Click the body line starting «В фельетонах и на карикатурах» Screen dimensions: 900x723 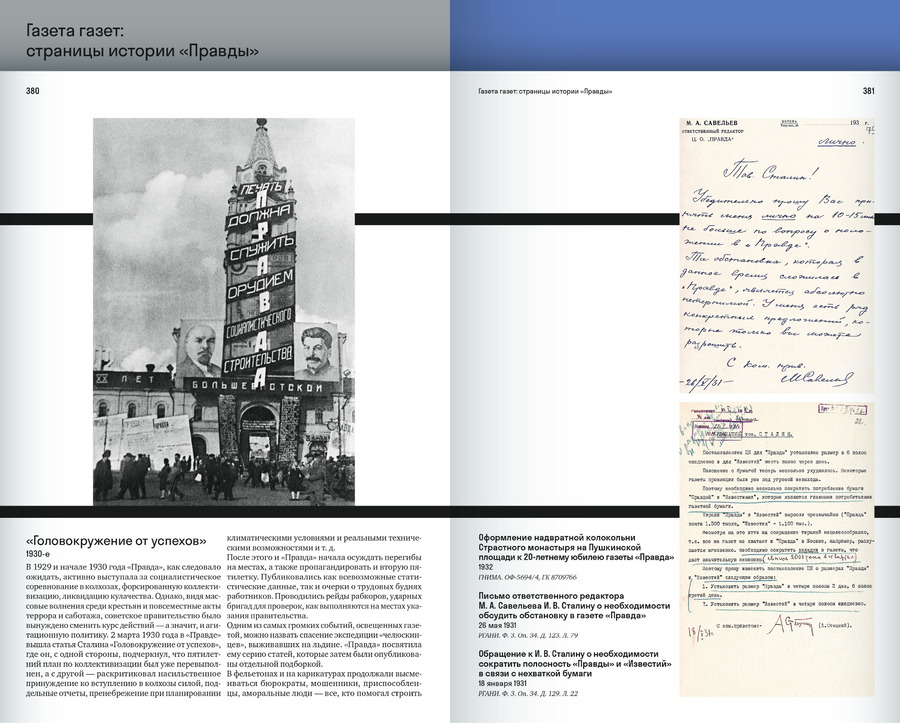pyautogui.click(x=324, y=674)
